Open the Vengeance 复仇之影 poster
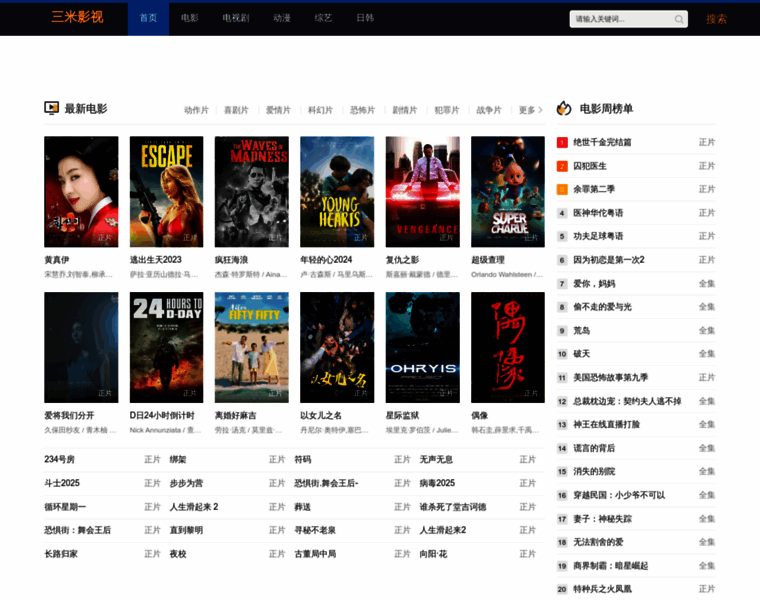 point(423,191)
